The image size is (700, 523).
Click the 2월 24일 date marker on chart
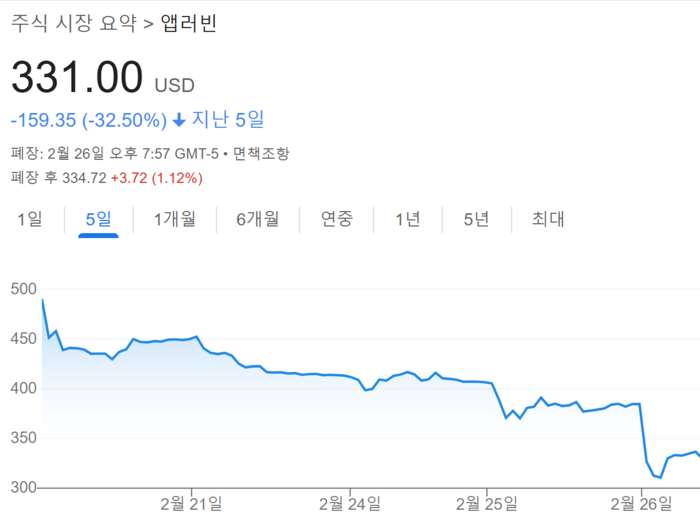pyautogui.click(x=350, y=500)
